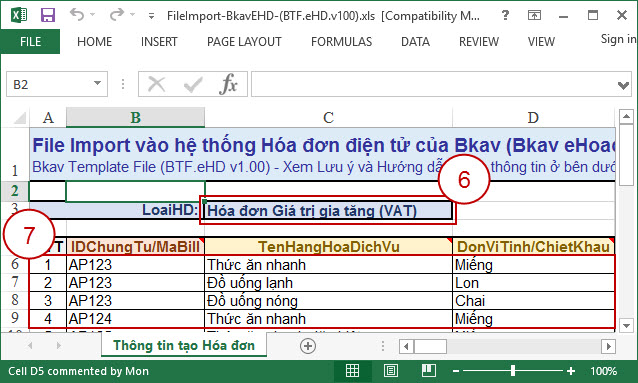Viewport: 638px width, 383px height.
Task: Expand the formula bar chevron
Action: pyautogui.click(x=623, y=85)
